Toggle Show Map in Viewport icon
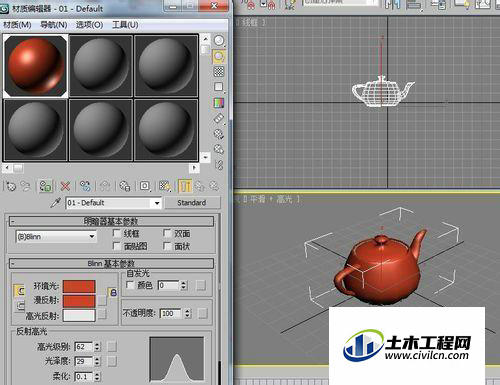 [x=165, y=186]
